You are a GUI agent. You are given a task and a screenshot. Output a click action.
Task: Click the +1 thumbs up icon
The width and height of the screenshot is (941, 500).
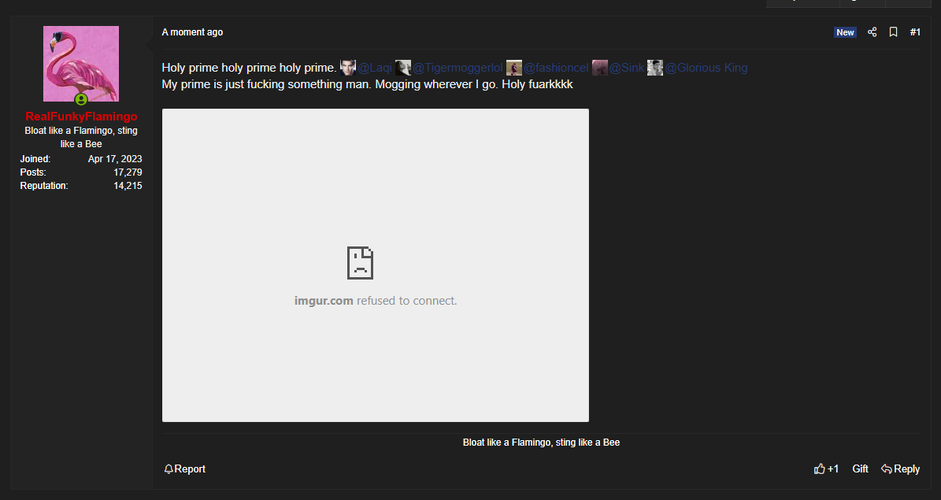click(x=820, y=469)
